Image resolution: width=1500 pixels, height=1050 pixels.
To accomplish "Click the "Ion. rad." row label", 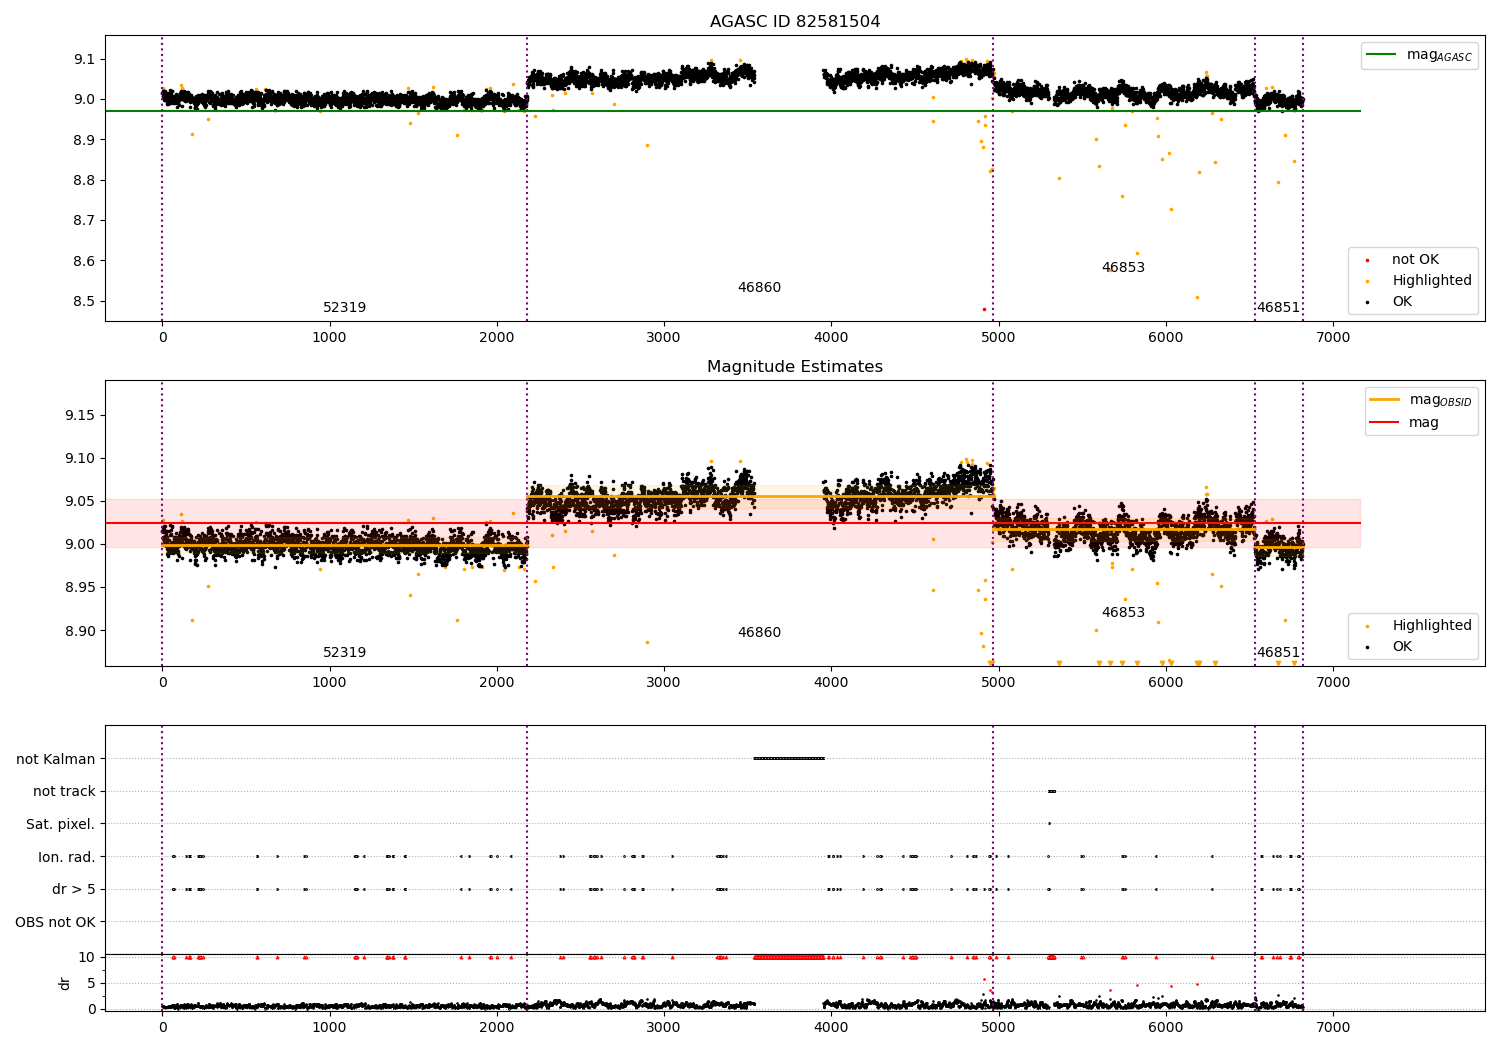I will click(x=67, y=857).
